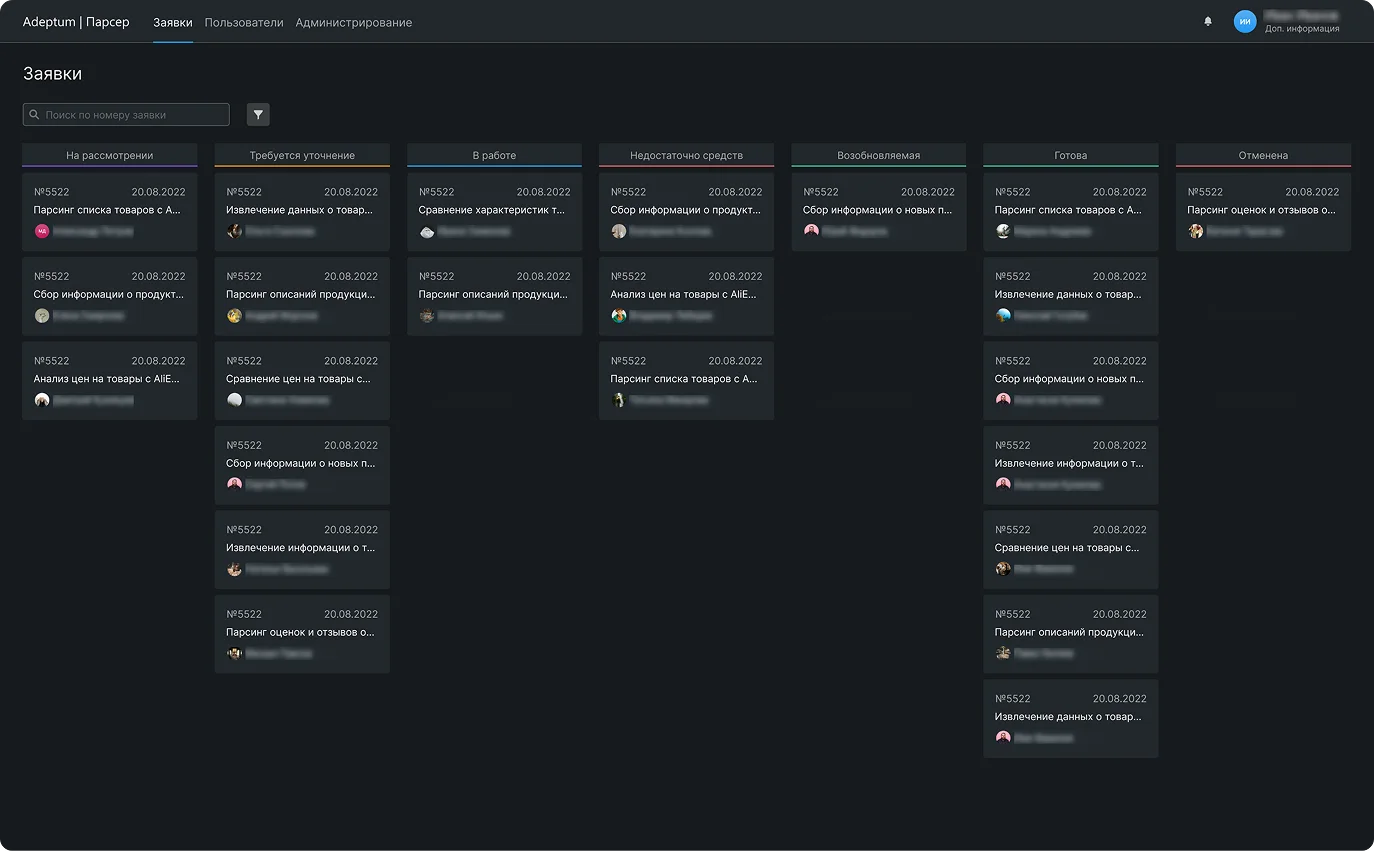
Task: Click avatar on "Парсинг списка товаров" card in Готова
Action: pos(1003,231)
